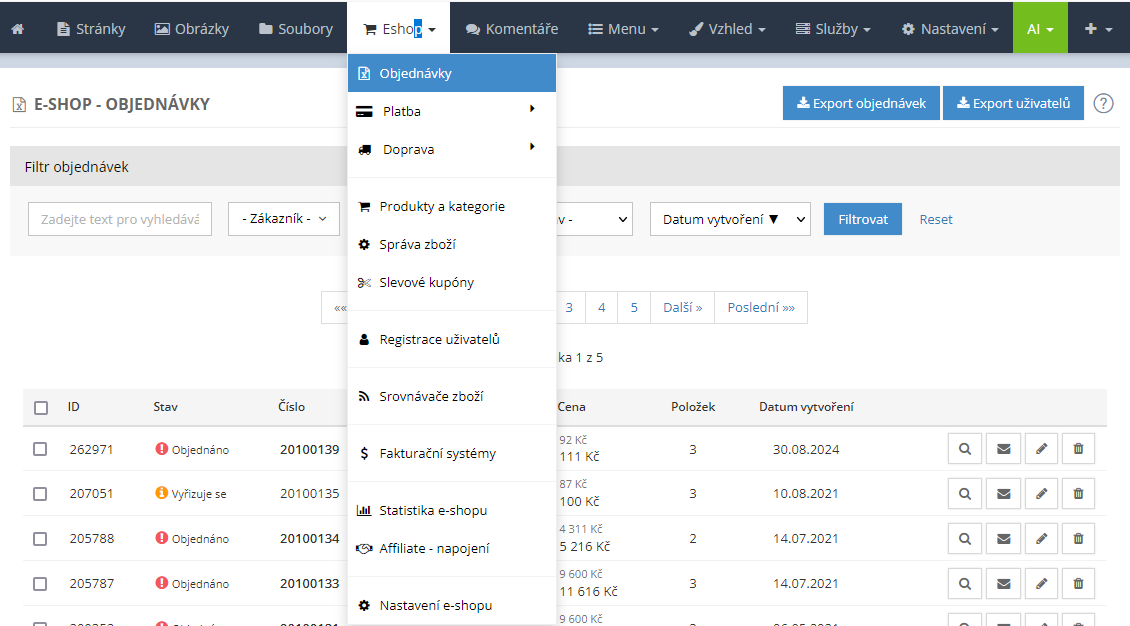The image size is (1130, 626).
Task: Click the order search text field
Action: click(120, 219)
